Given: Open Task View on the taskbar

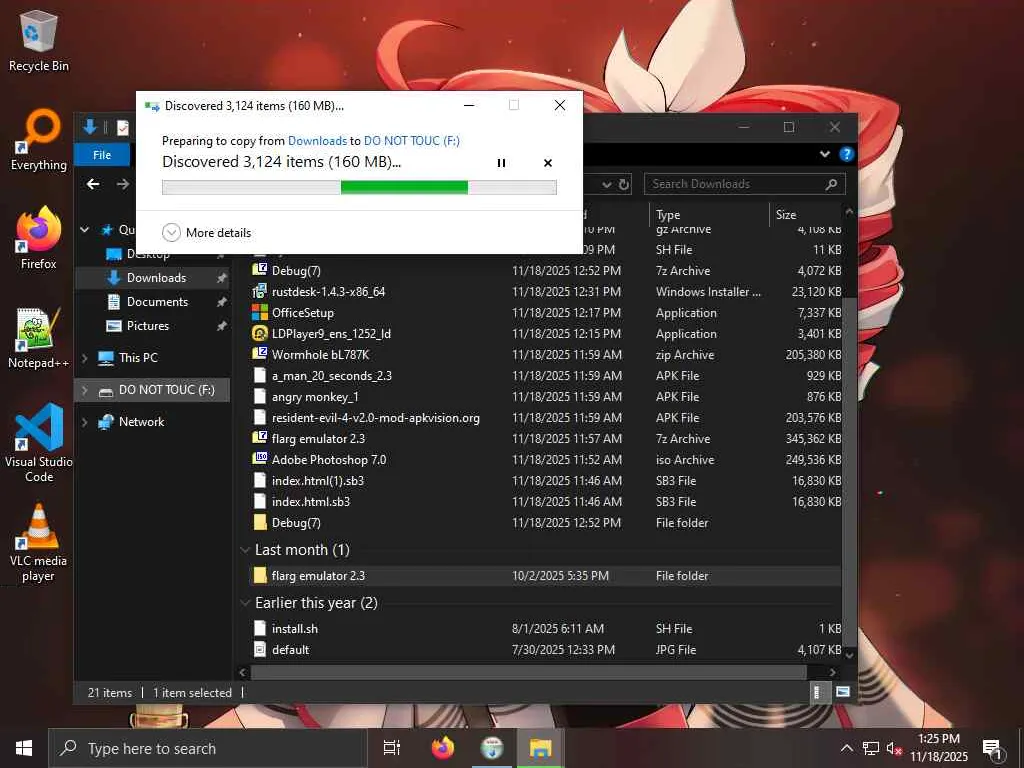Looking at the screenshot, I should tap(392, 748).
